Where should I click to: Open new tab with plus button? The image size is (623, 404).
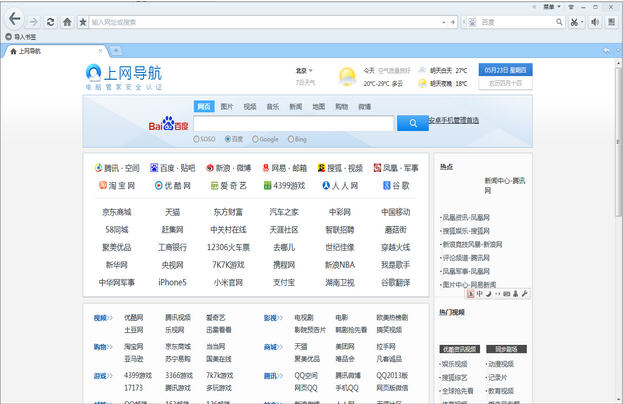116,51
